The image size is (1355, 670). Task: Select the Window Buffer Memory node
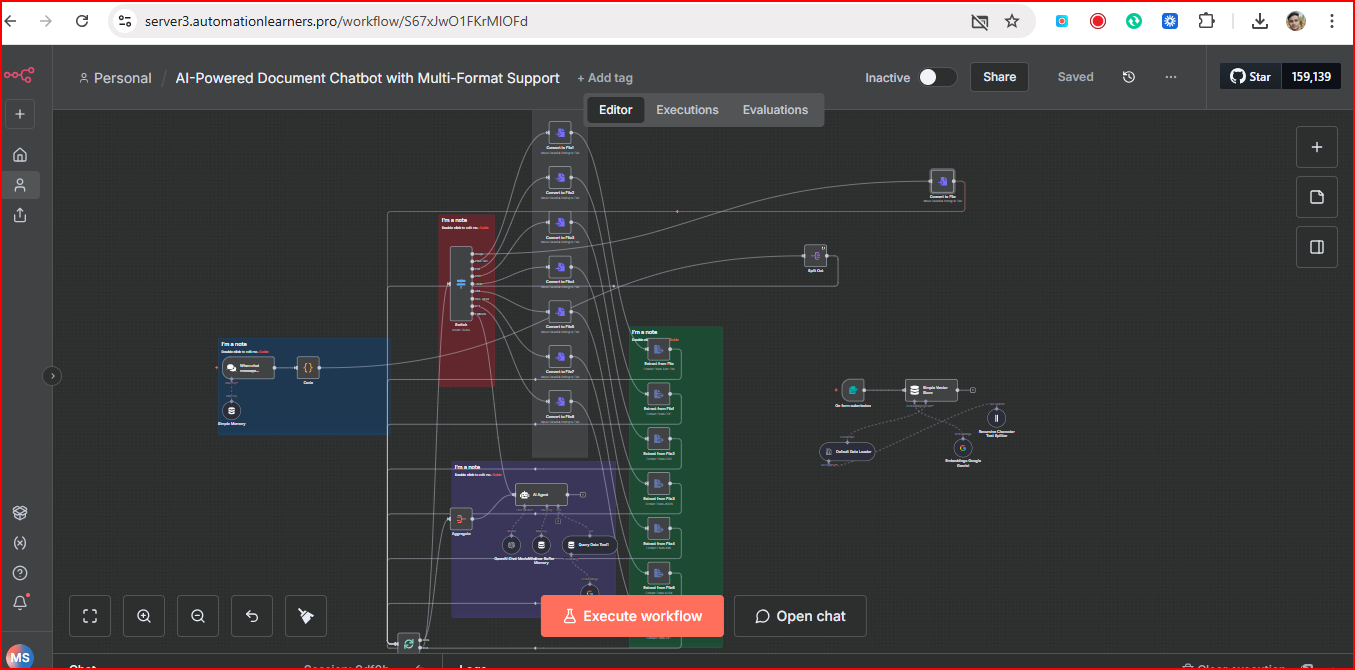(541, 545)
